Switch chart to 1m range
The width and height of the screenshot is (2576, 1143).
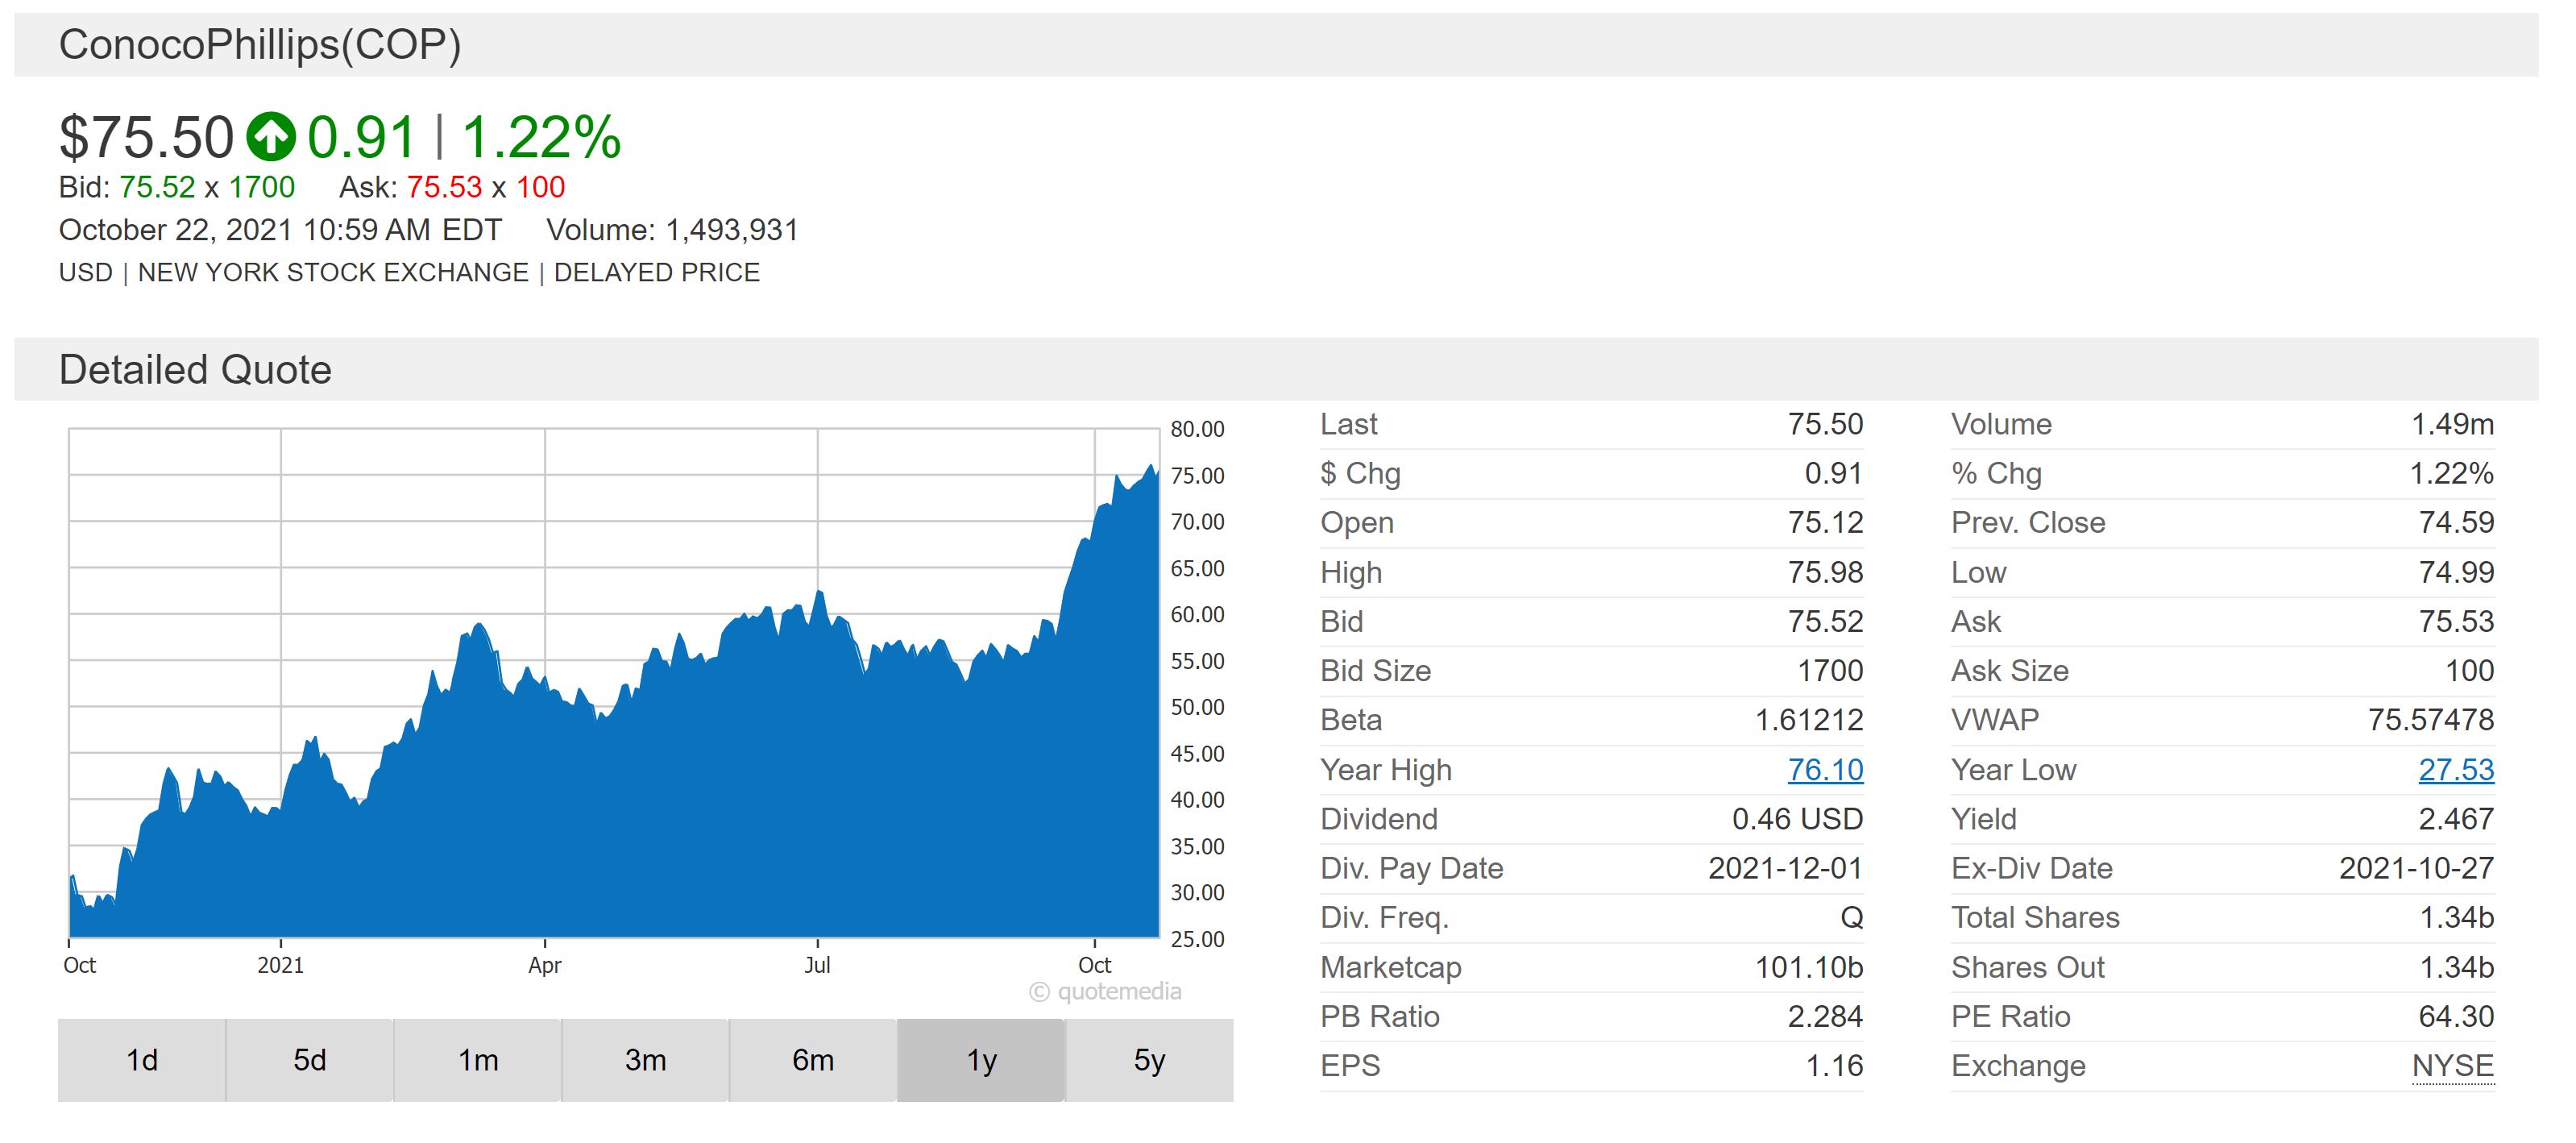pyautogui.click(x=478, y=1060)
